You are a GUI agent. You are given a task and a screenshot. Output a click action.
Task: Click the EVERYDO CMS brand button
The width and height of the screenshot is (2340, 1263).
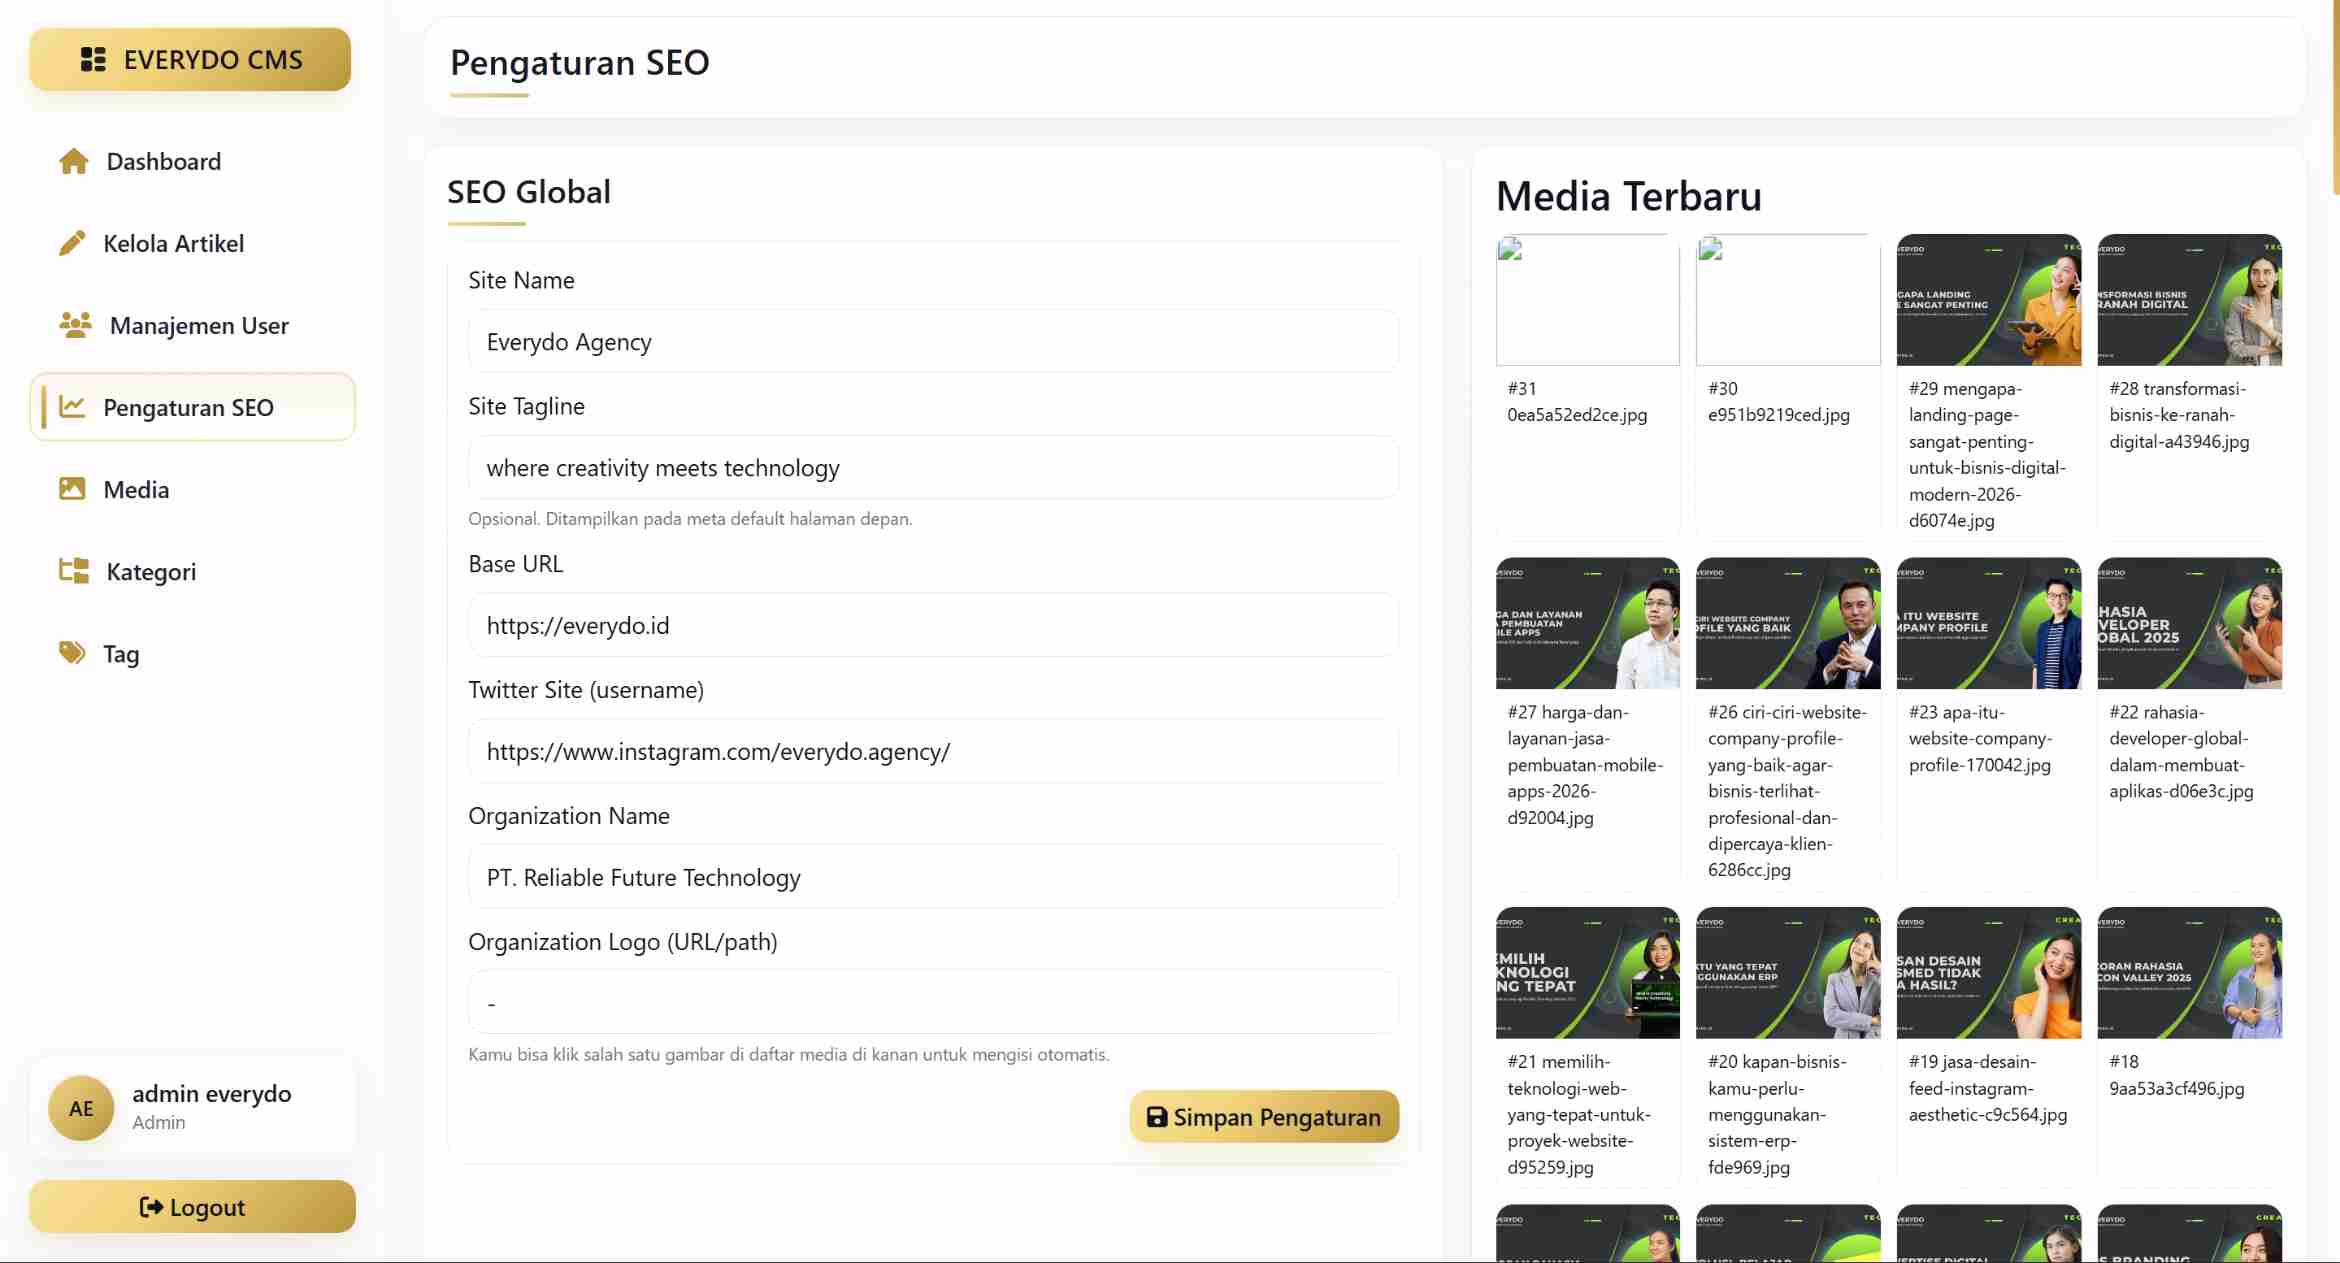[x=190, y=60]
